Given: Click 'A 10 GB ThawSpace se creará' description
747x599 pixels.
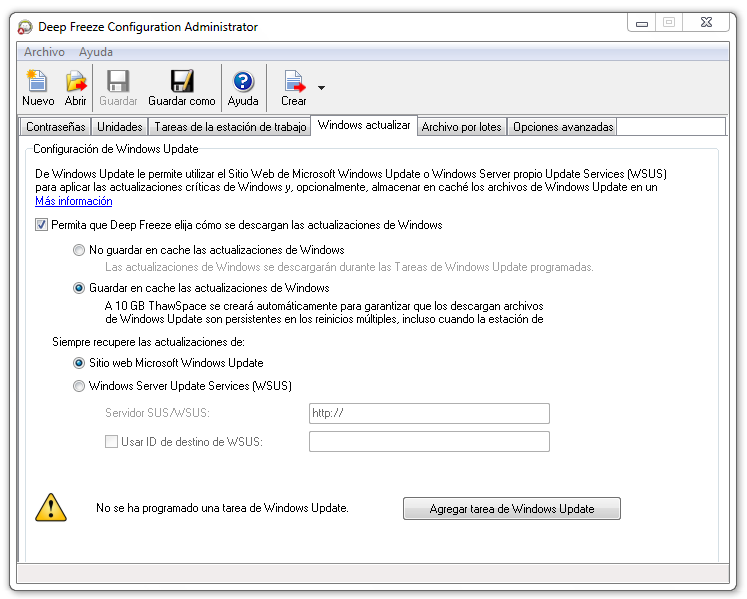Looking at the screenshot, I should click(324, 313).
